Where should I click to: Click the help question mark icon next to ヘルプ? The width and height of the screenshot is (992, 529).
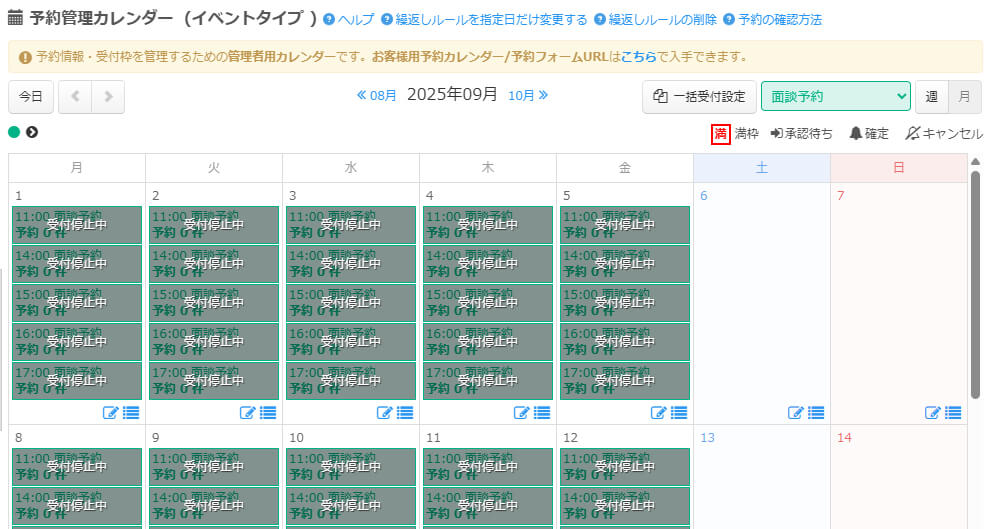329,19
